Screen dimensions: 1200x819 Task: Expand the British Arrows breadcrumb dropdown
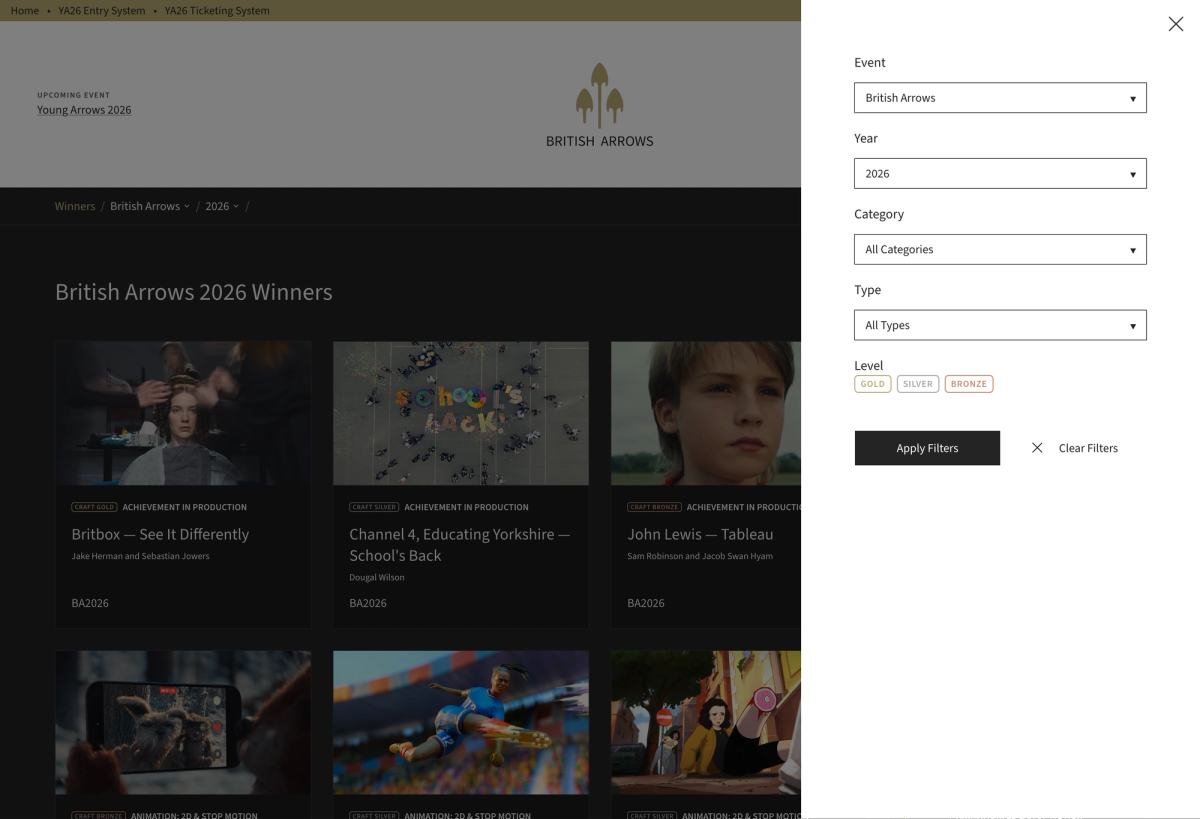[x=150, y=206]
